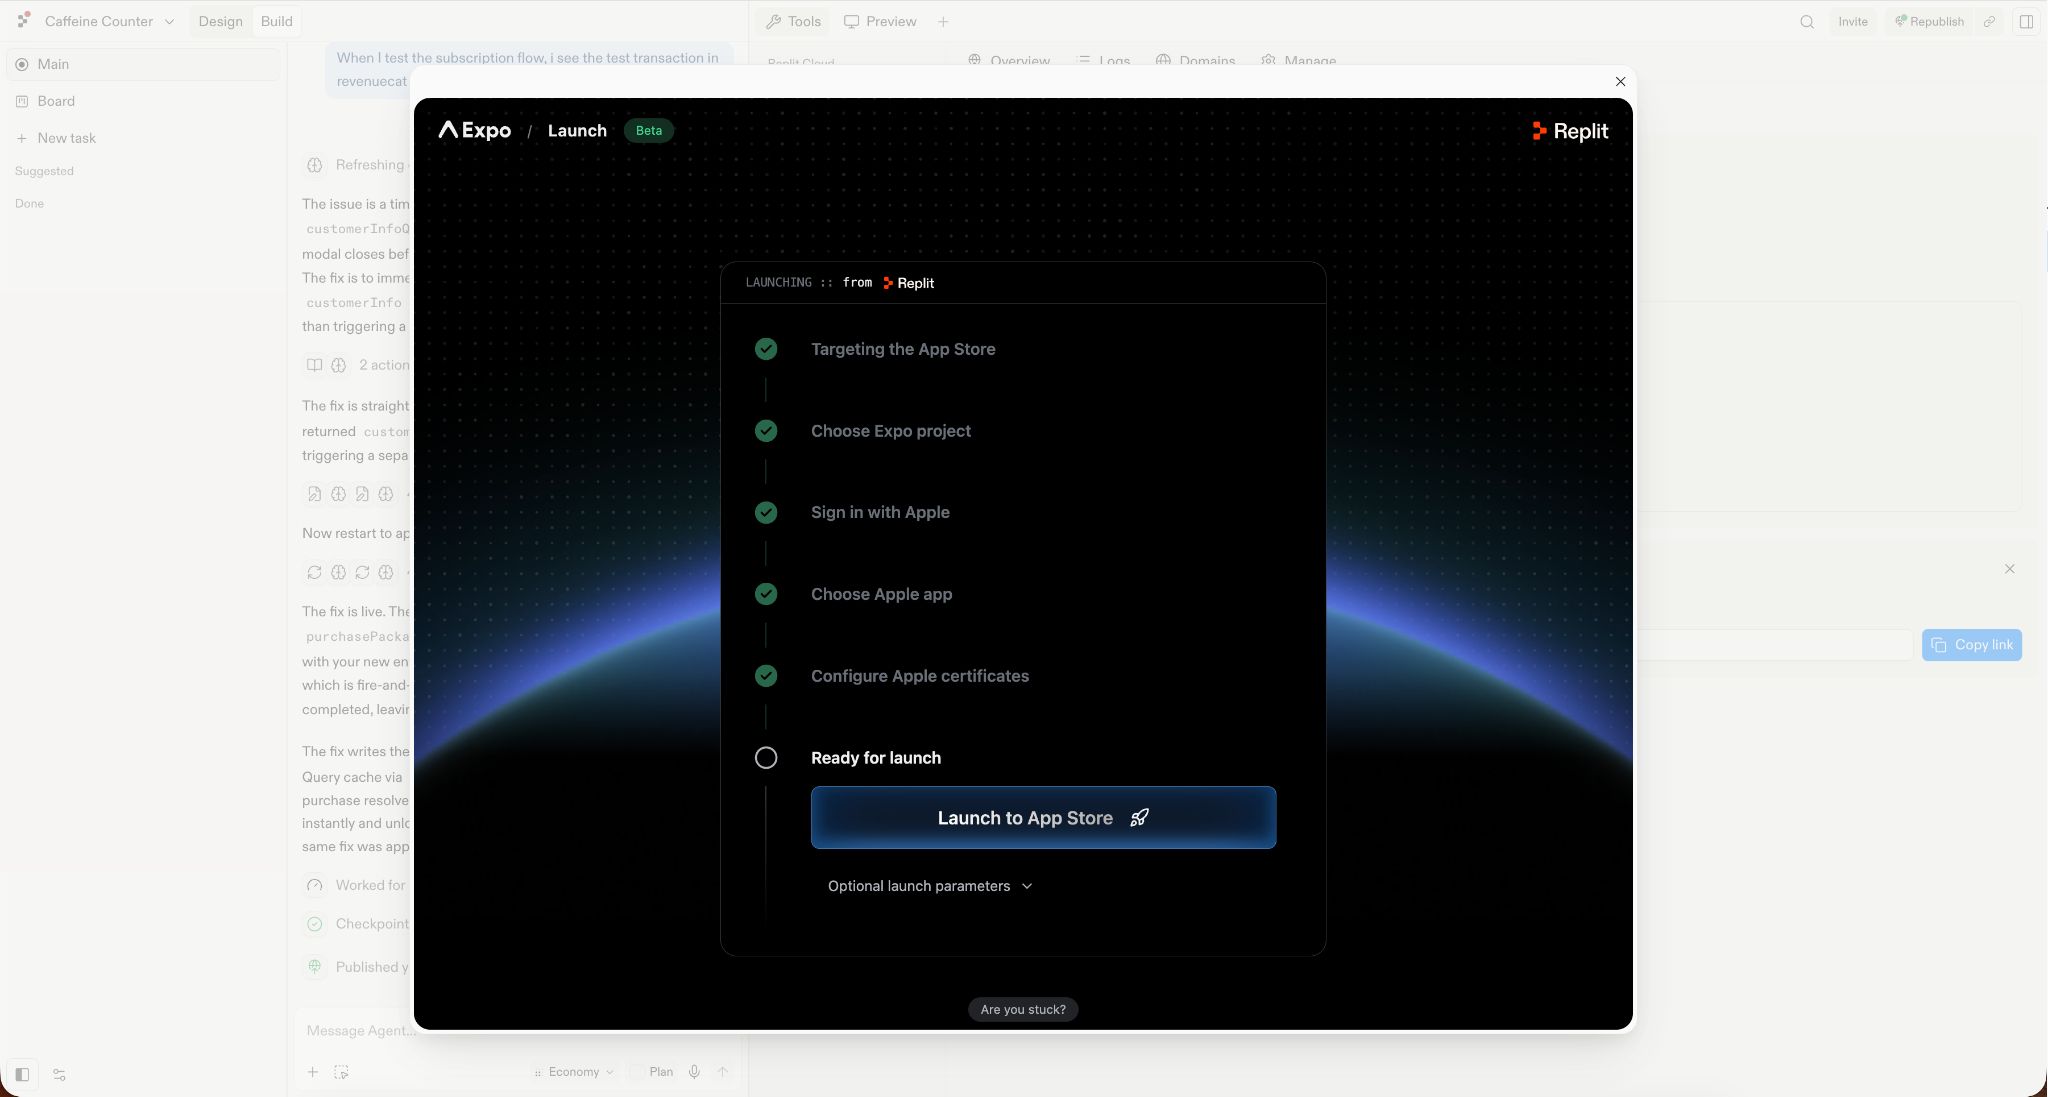Open the Caffeine Counter project dropdown
The height and width of the screenshot is (1097, 2048).
point(109,21)
